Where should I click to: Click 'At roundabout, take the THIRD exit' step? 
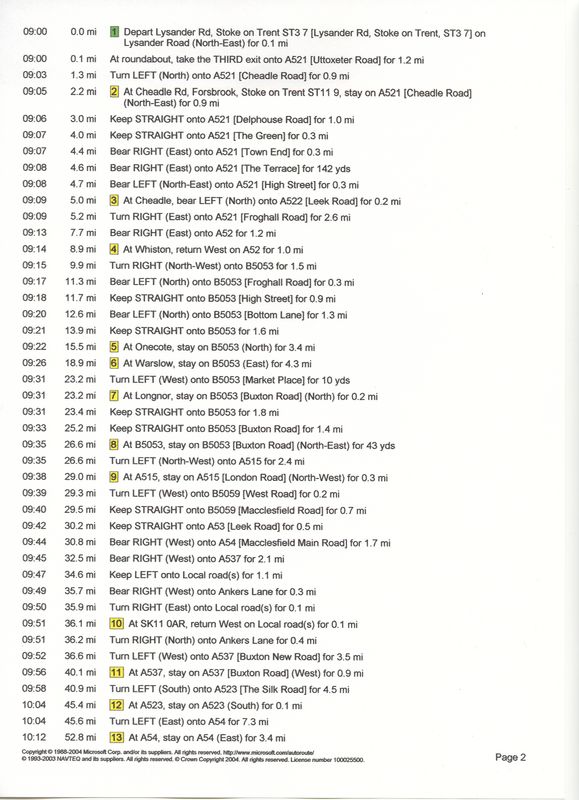pyautogui.click(x=267, y=60)
